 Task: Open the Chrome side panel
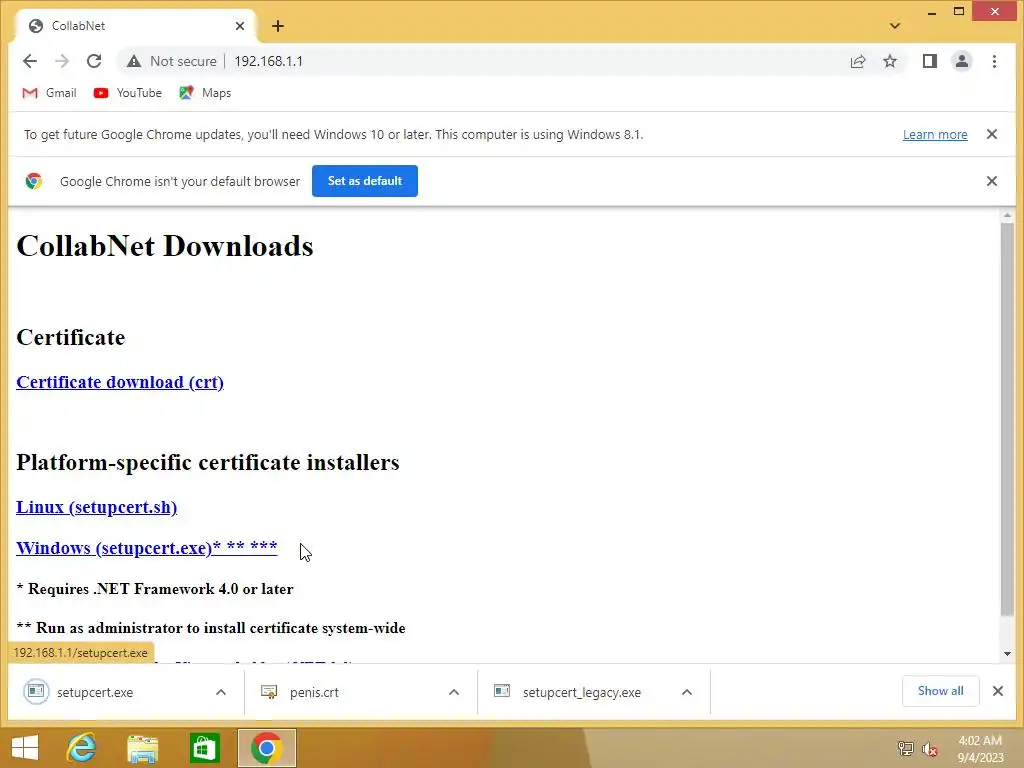click(929, 61)
